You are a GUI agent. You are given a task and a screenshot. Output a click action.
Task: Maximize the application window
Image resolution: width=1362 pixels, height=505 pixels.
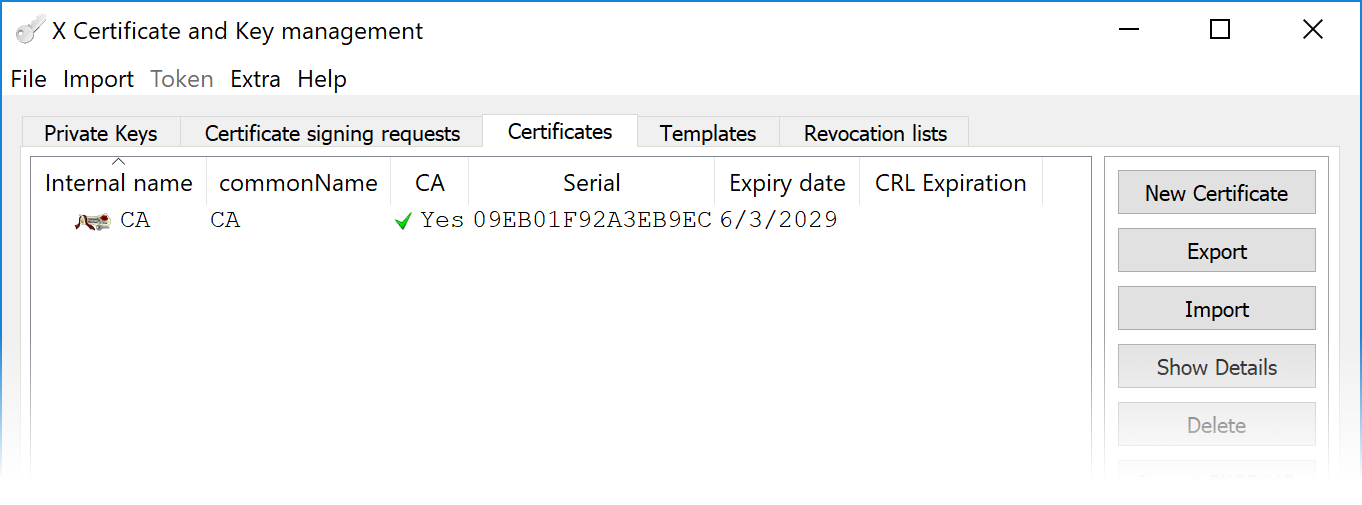pyautogui.click(x=1219, y=30)
